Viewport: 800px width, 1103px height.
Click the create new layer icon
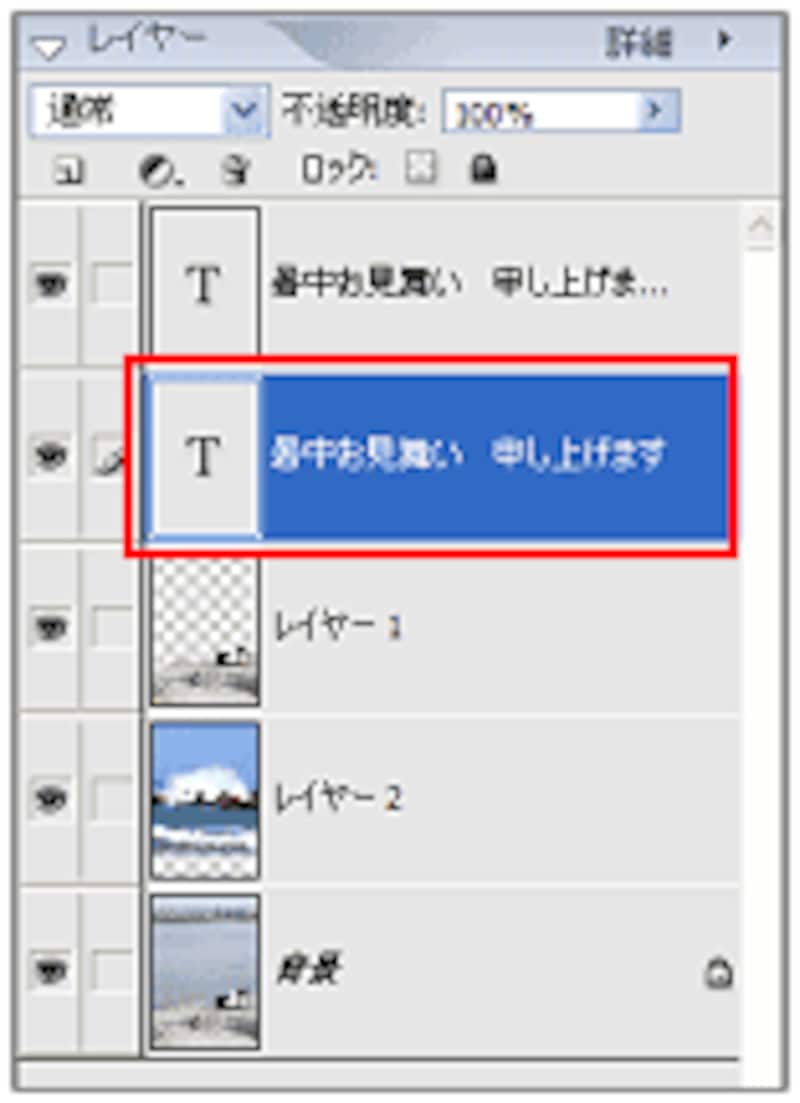click(x=69, y=171)
